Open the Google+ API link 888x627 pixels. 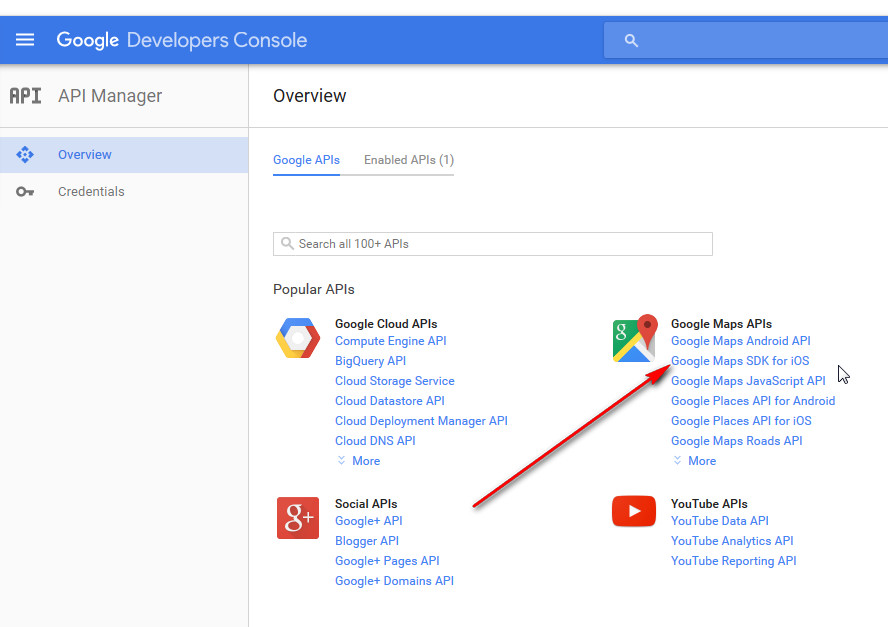369,521
